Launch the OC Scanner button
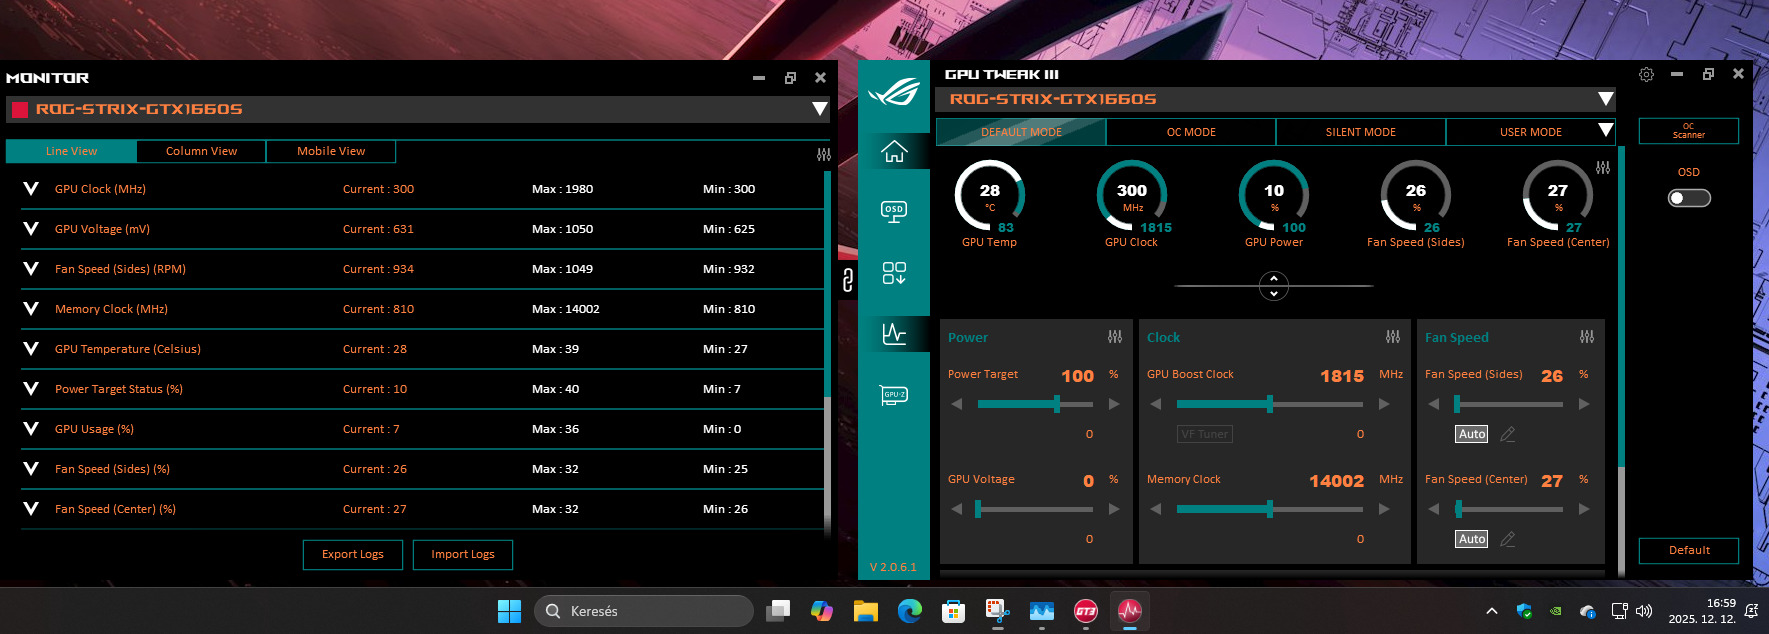Image resolution: width=1769 pixels, height=634 pixels. tap(1689, 131)
